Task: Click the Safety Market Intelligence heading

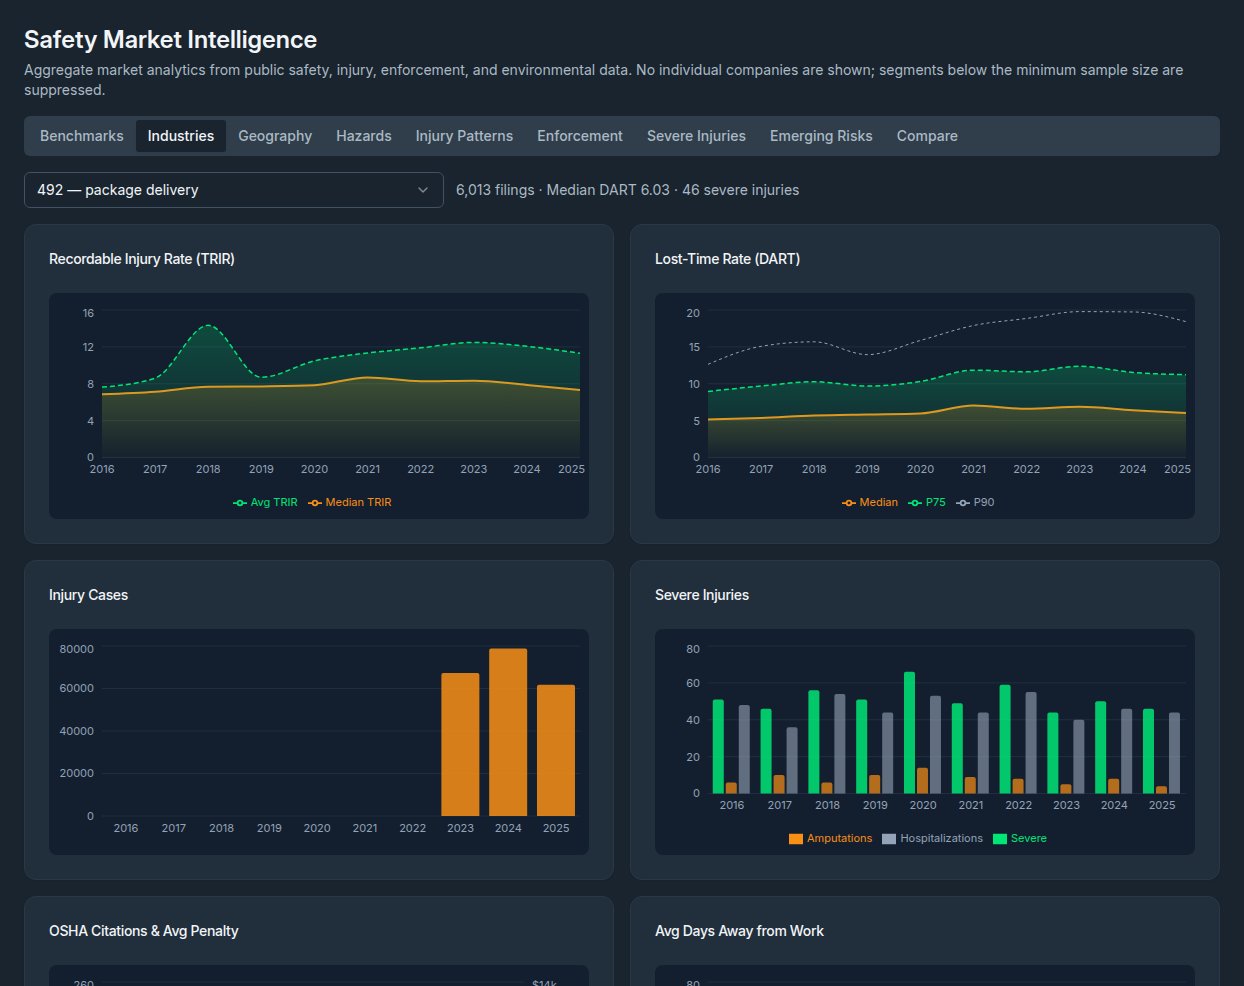Action: point(170,40)
